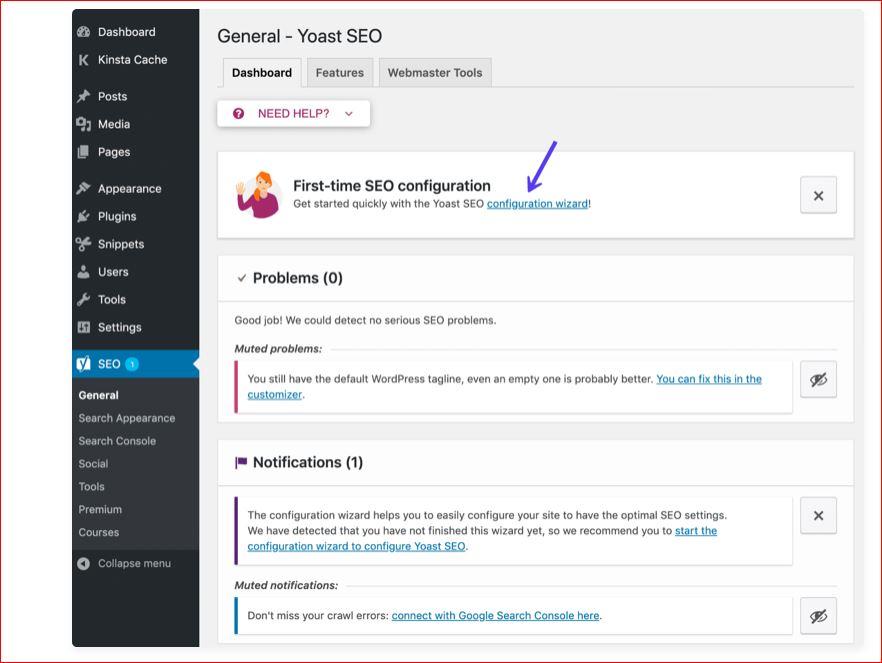Screen dimensions: 882x663
Task: Click the Notifications flag icon
Action: coord(241,463)
